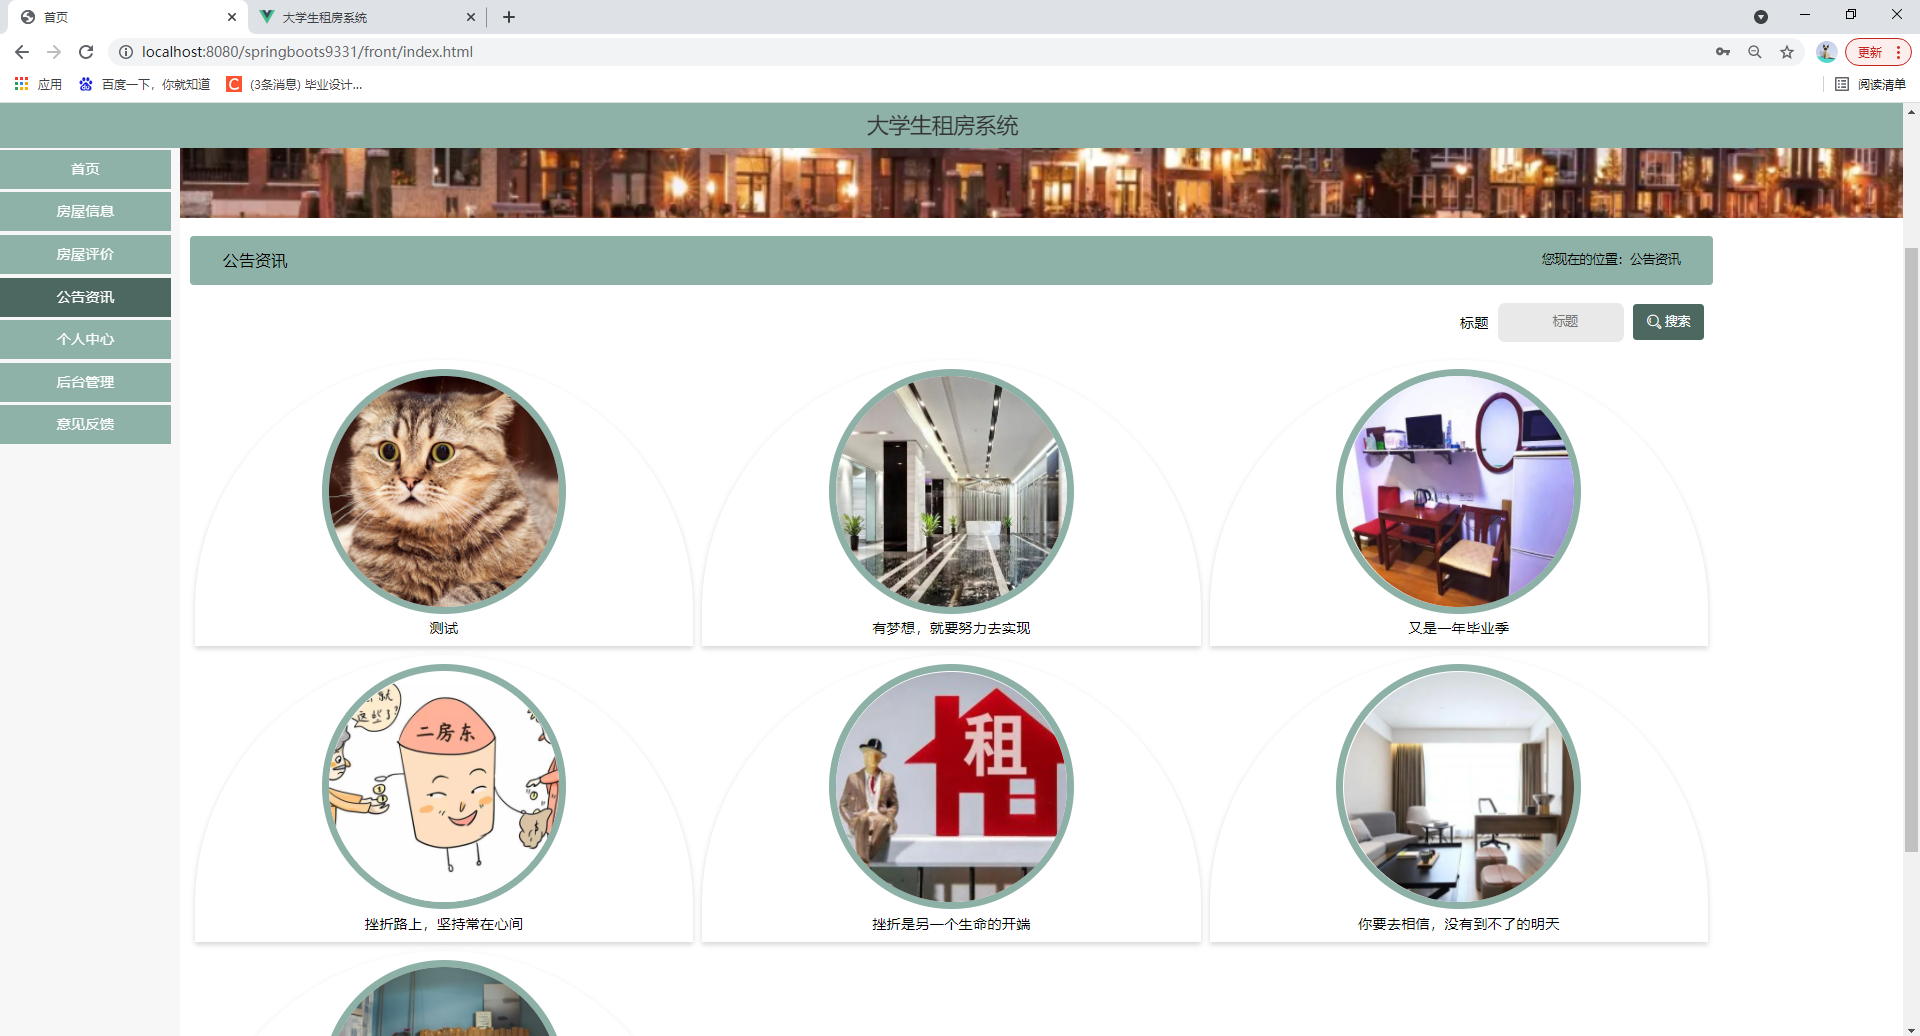Open a new browser tab
Viewport: 1920px width, 1036px height.
point(509,17)
